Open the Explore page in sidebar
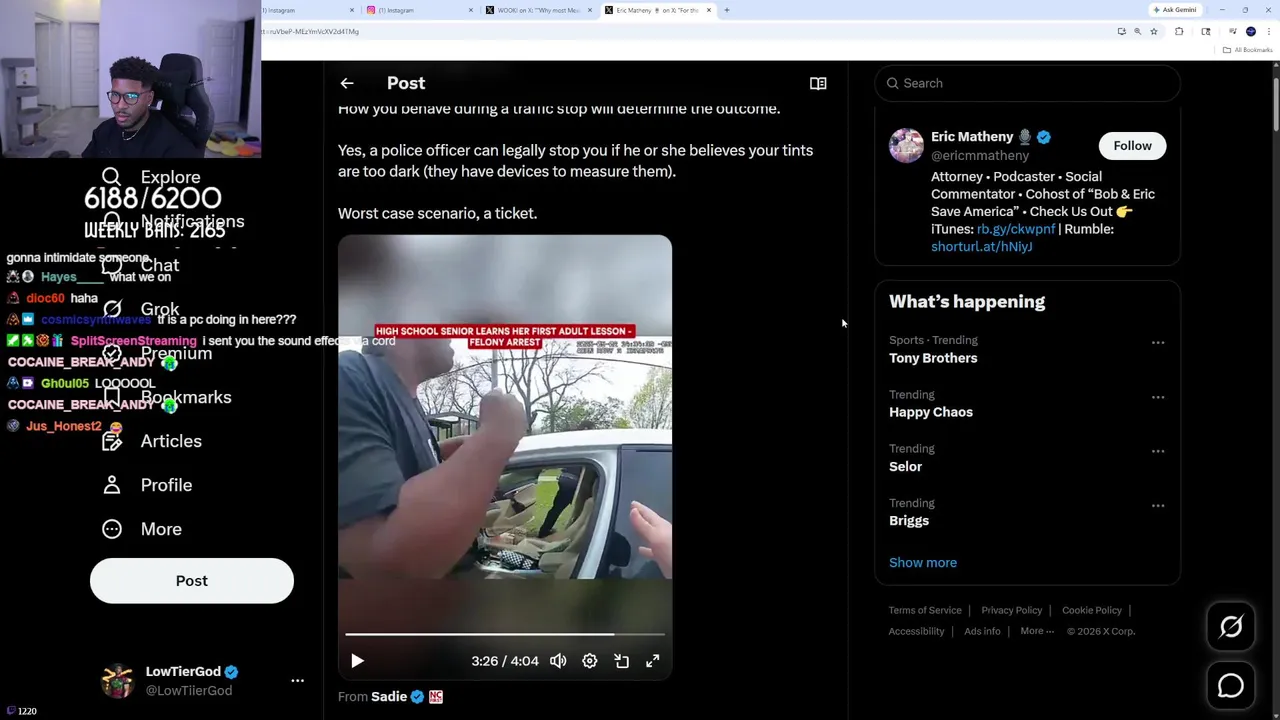 tap(170, 177)
